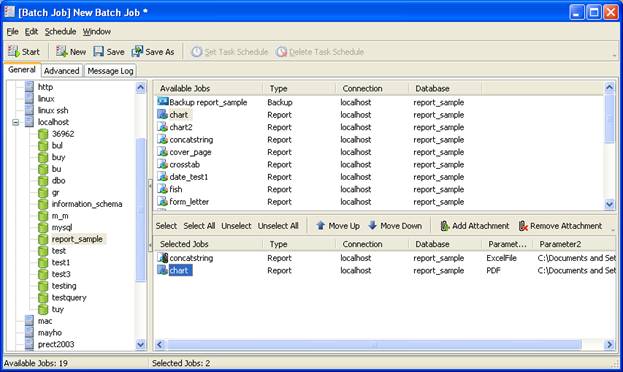This screenshot has width=623, height=372.
Task: Click the Delete Task Schedule icon
Action: [282, 52]
